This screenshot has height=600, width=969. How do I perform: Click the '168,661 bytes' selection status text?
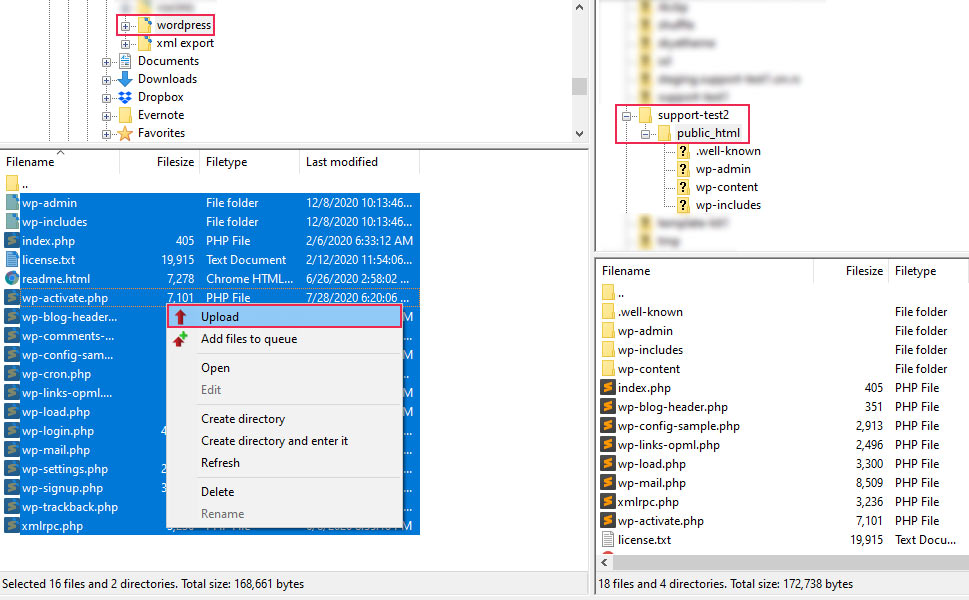click(269, 584)
